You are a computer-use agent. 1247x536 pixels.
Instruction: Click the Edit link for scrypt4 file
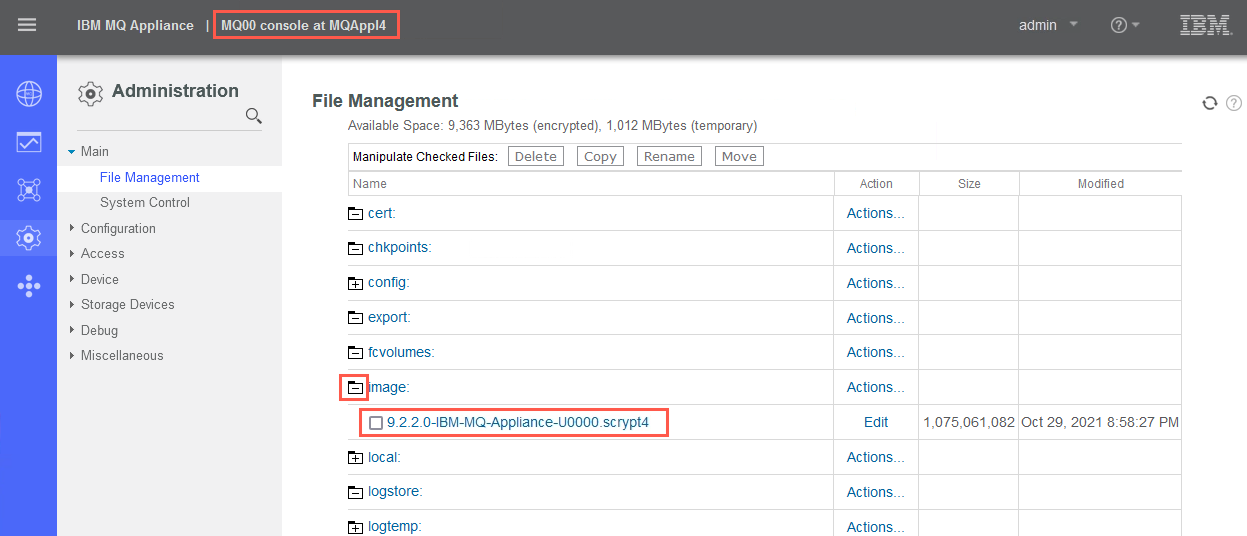(x=876, y=422)
